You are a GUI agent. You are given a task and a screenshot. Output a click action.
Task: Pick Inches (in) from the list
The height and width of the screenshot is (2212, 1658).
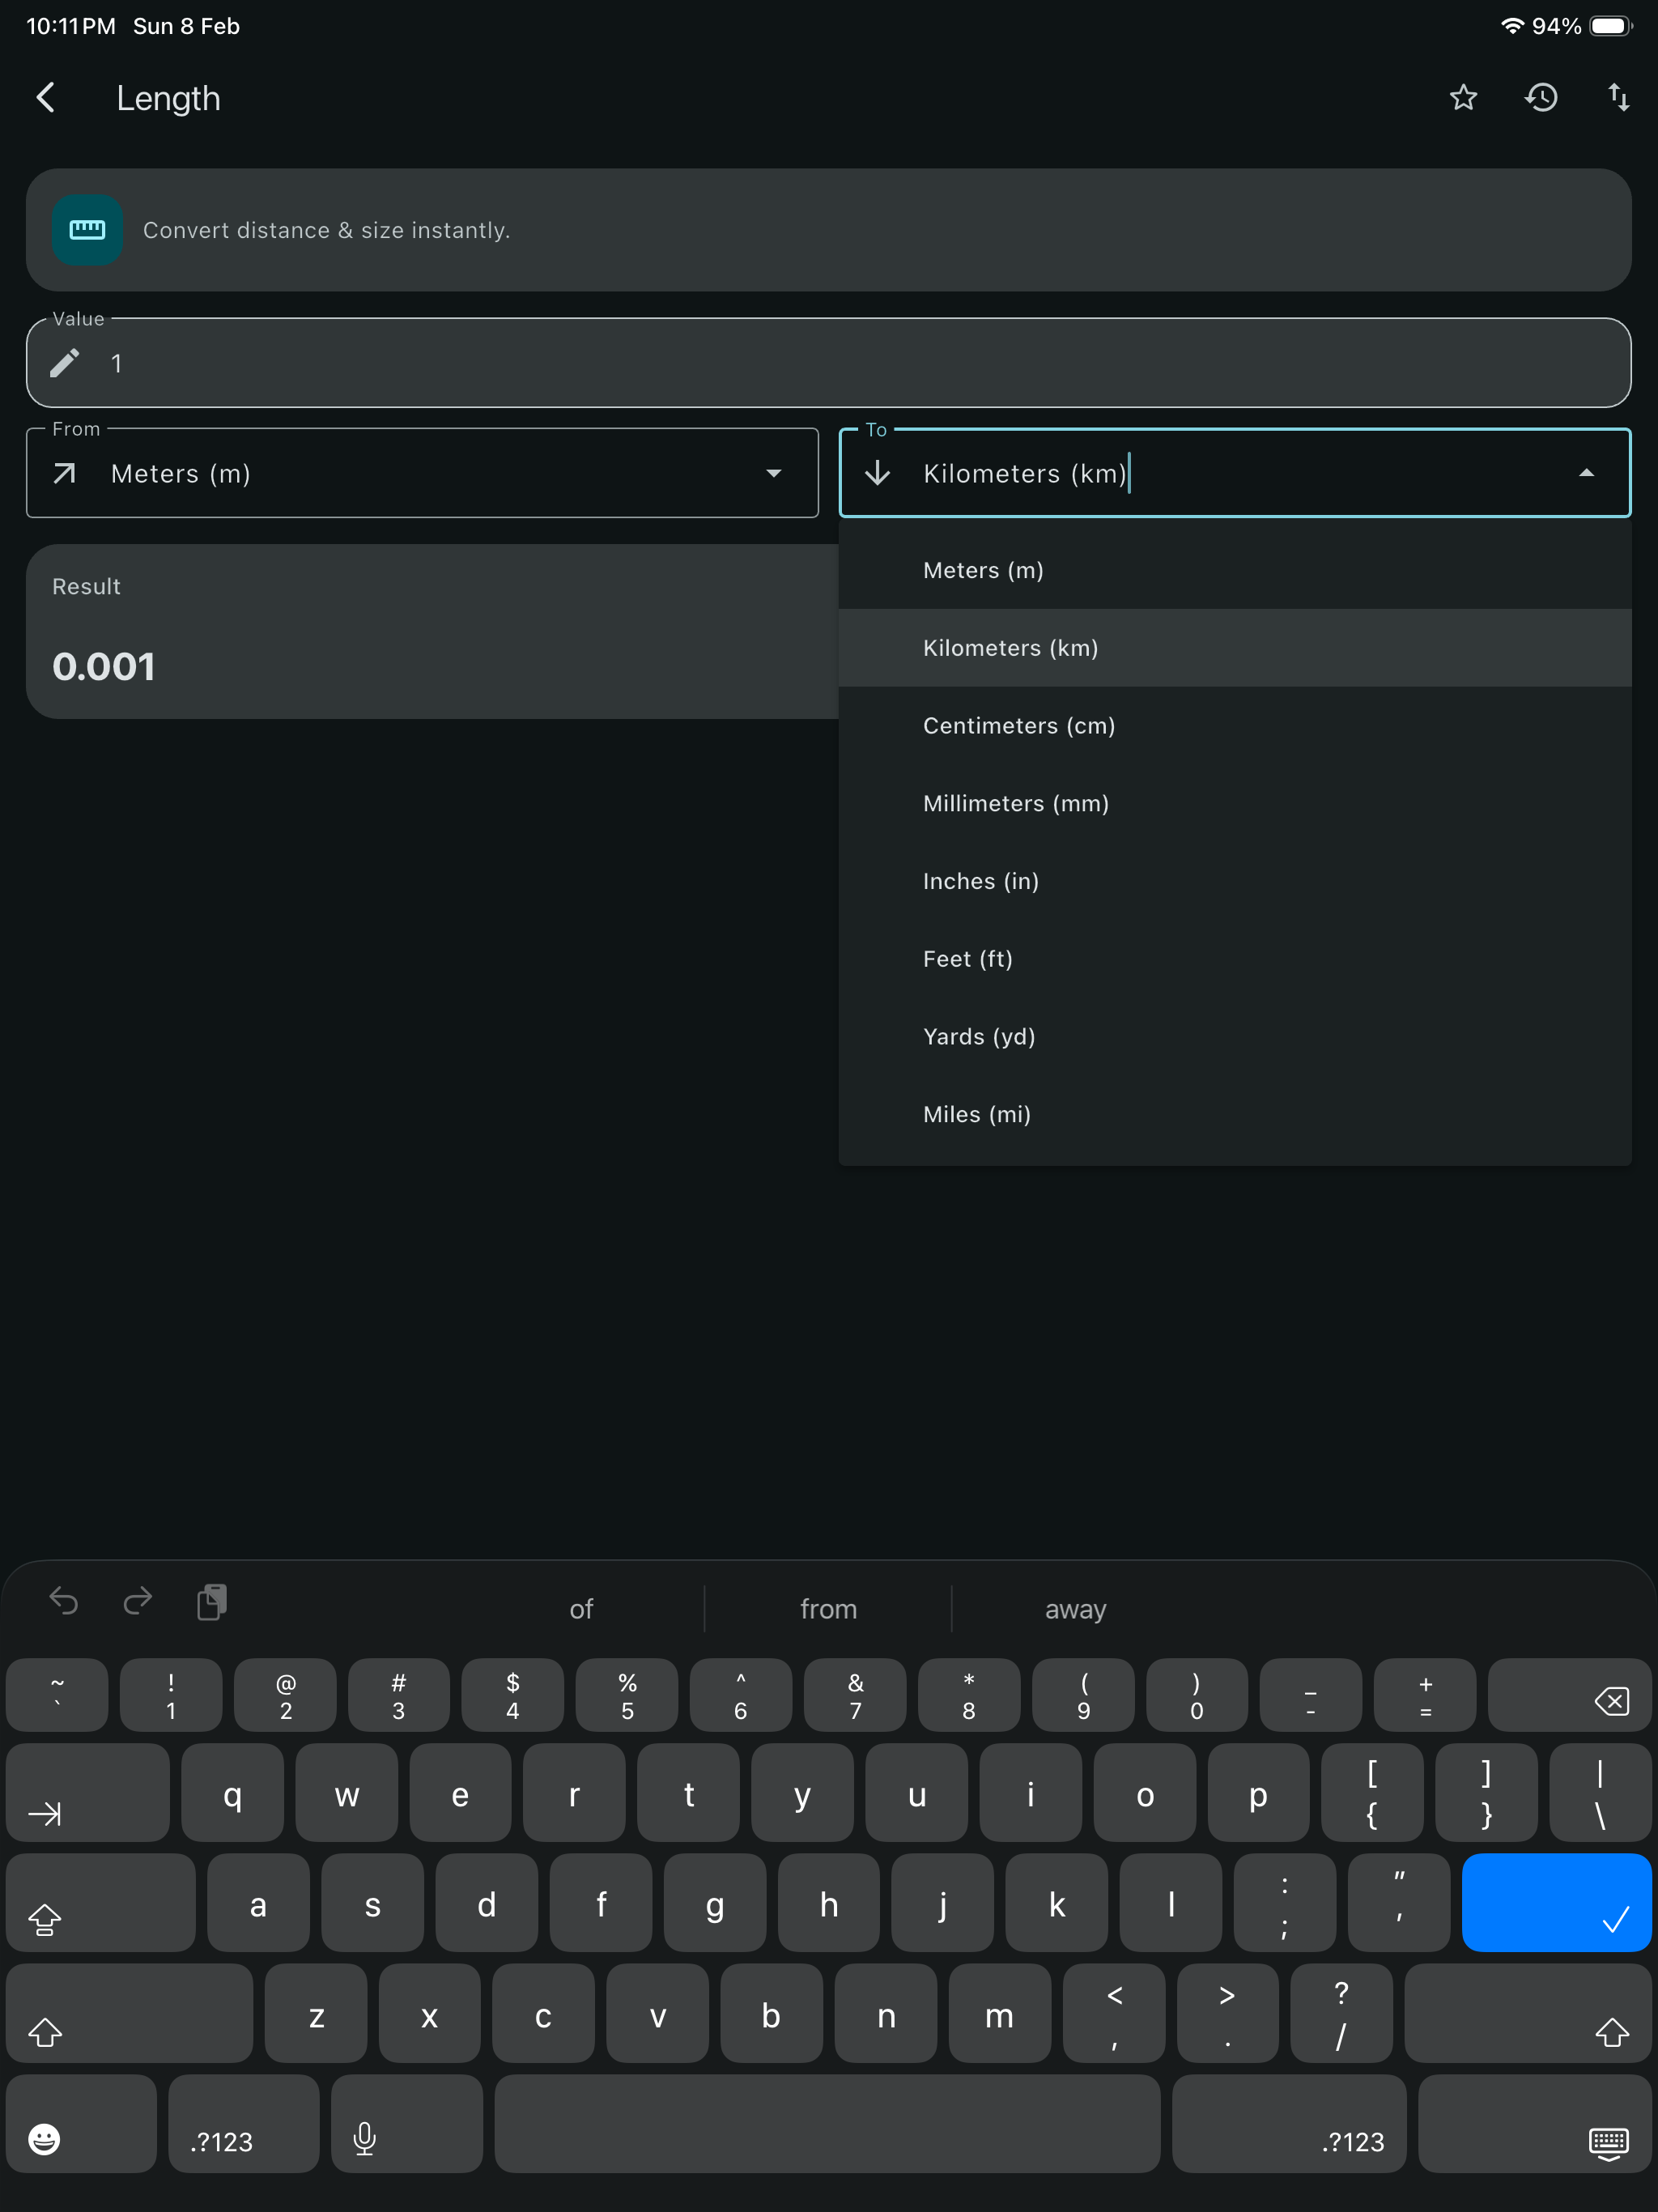[1234, 881]
